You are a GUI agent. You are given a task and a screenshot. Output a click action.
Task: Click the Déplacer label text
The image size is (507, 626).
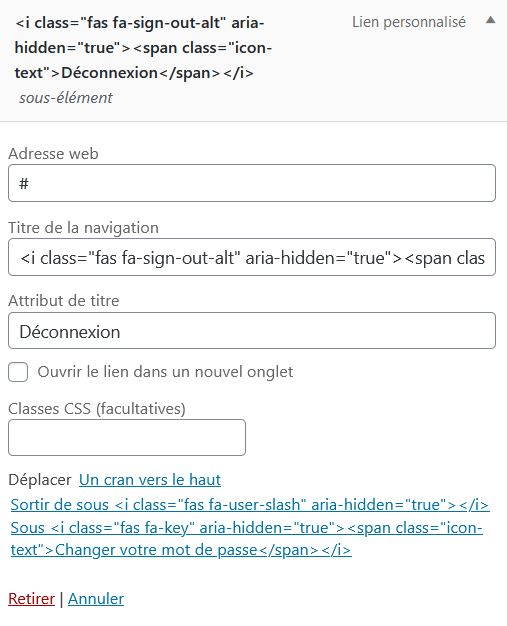[x=40, y=480]
